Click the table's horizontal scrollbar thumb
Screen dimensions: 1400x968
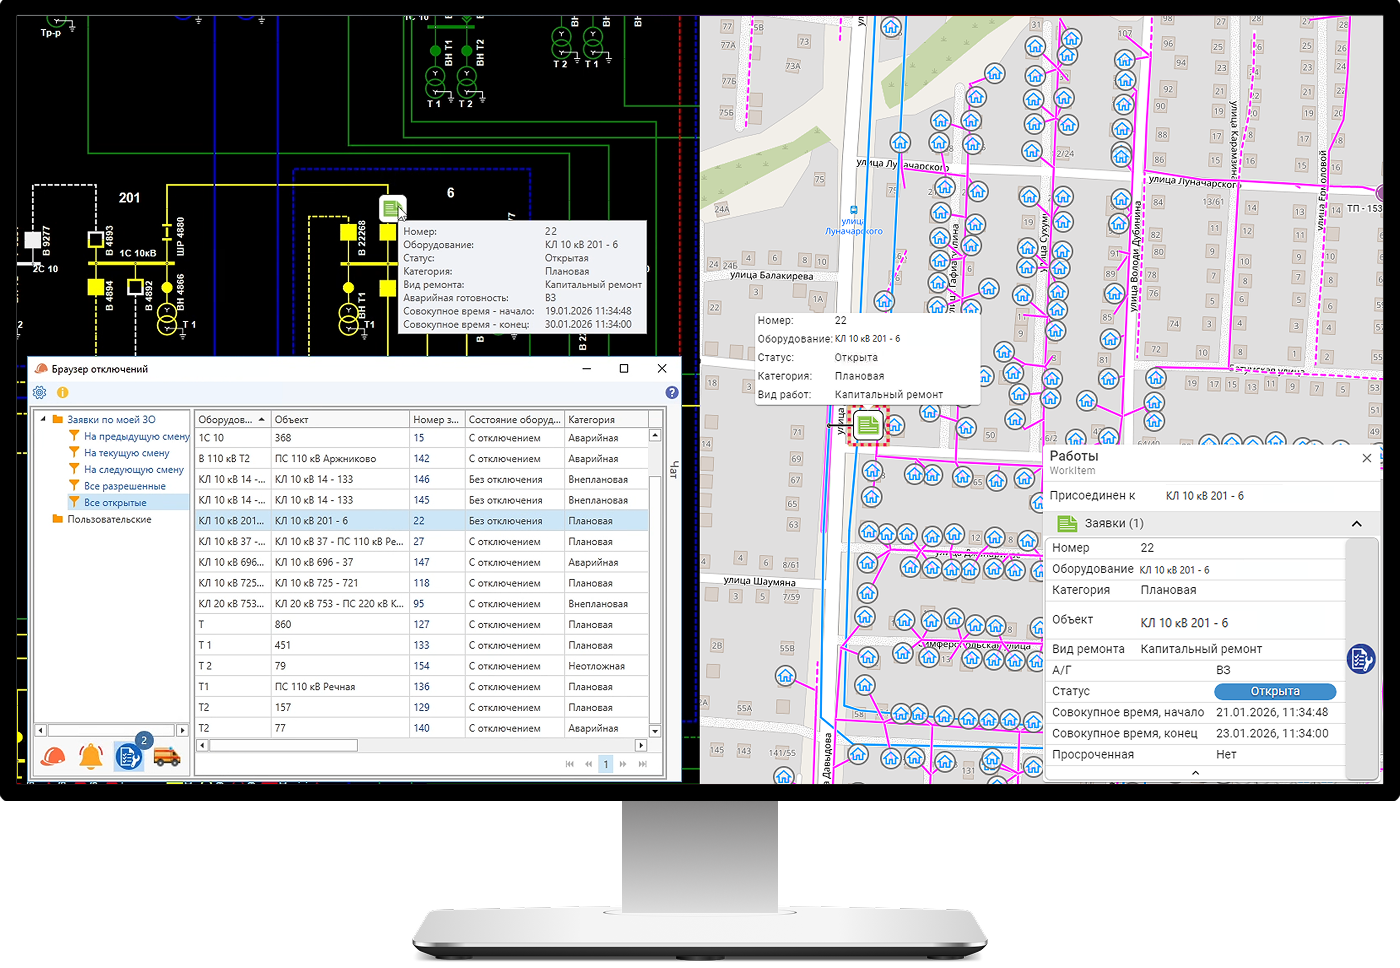pos(283,745)
